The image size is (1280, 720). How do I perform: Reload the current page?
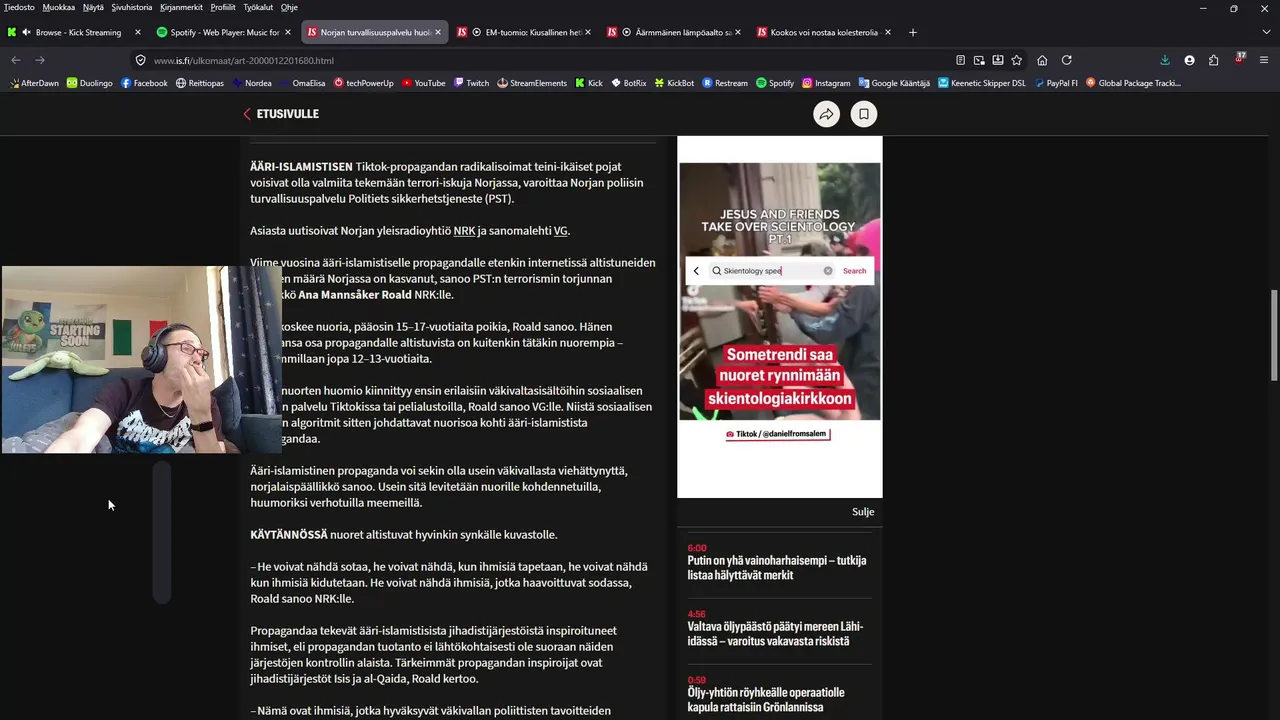tap(1067, 60)
